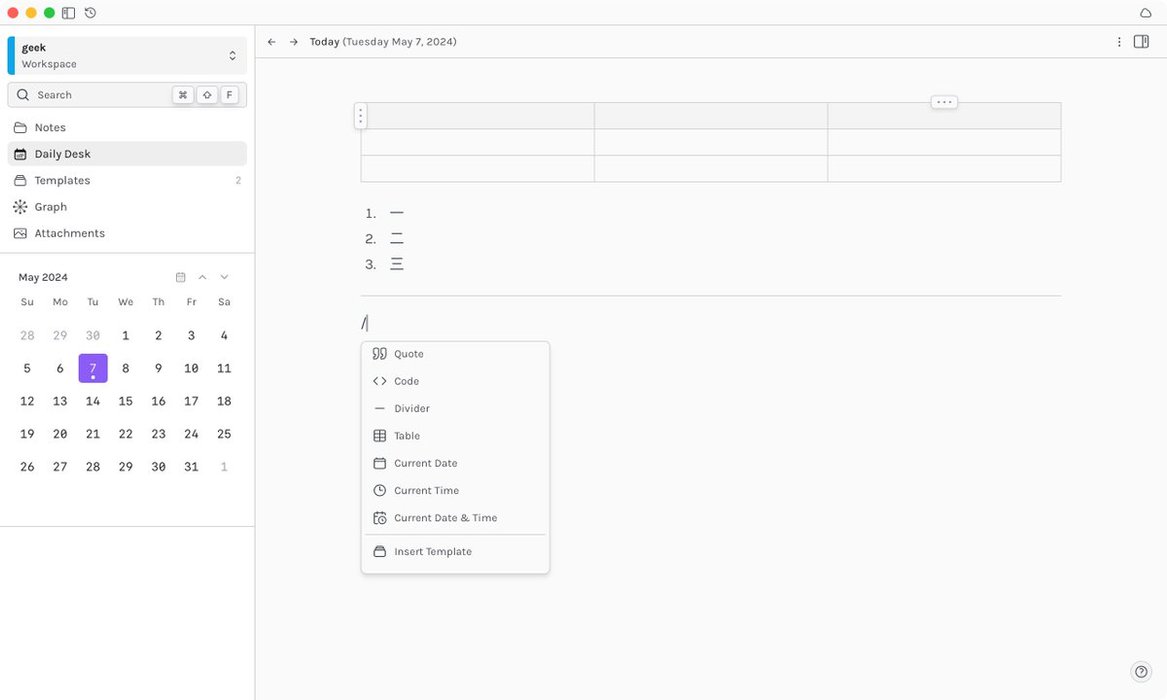This screenshot has height=700, width=1167.
Task: Toggle the right side panel
Action: (1141, 42)
